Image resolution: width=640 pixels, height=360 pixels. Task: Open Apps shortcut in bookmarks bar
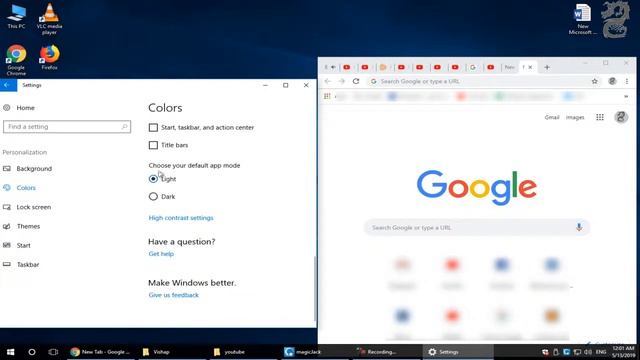tap(327, 96)
